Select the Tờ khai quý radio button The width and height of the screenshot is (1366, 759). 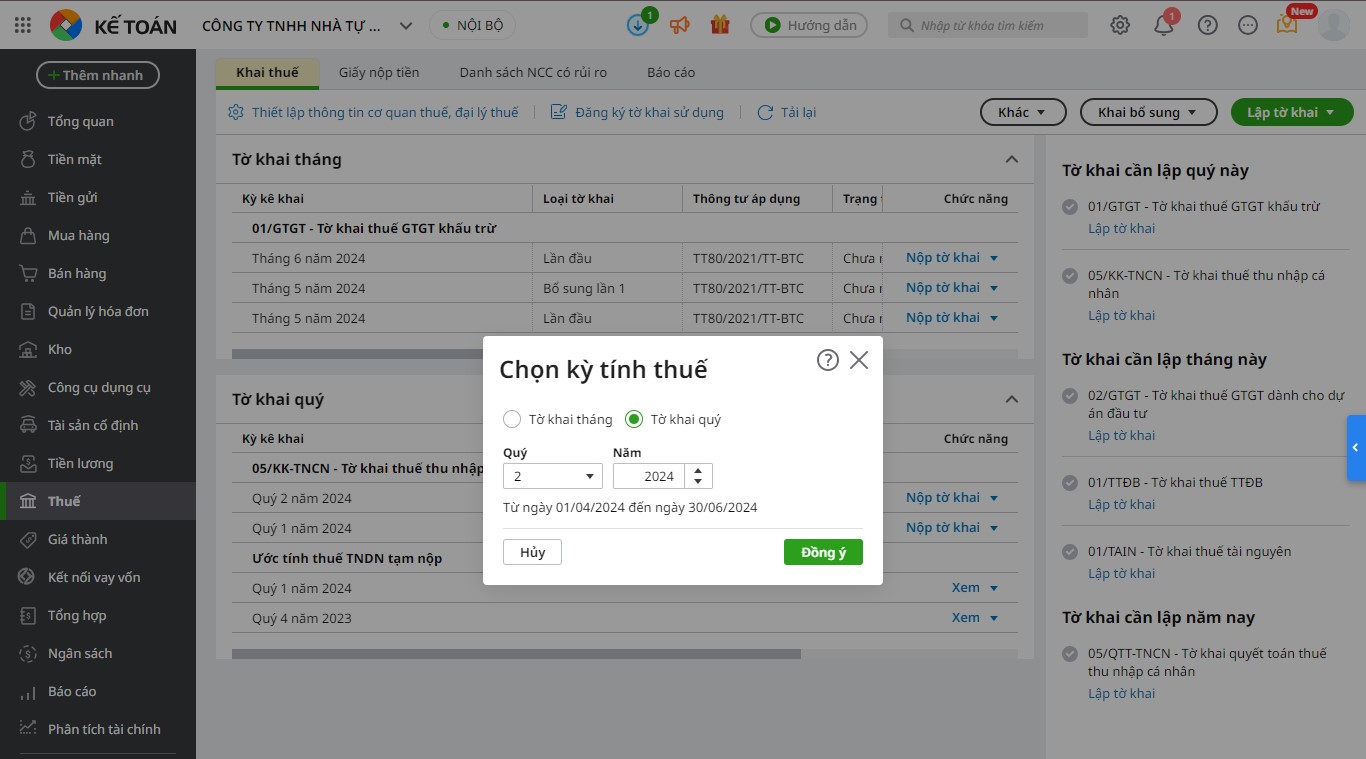click(x=634, y=419)
